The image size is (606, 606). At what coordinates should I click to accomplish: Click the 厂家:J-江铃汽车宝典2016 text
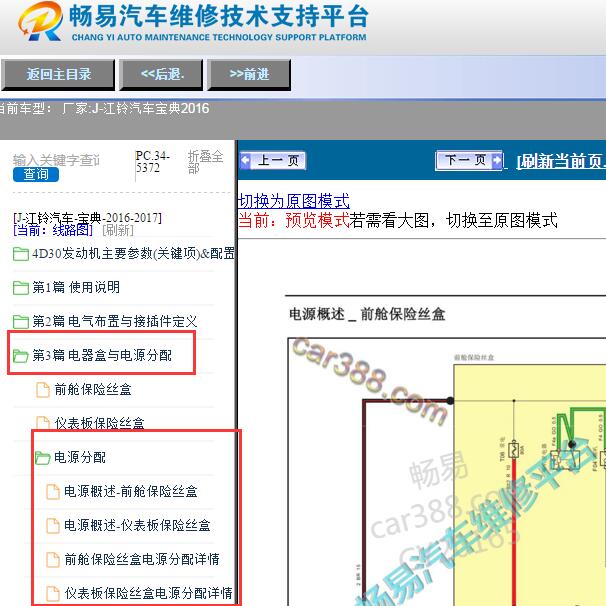tap(136, 109)
